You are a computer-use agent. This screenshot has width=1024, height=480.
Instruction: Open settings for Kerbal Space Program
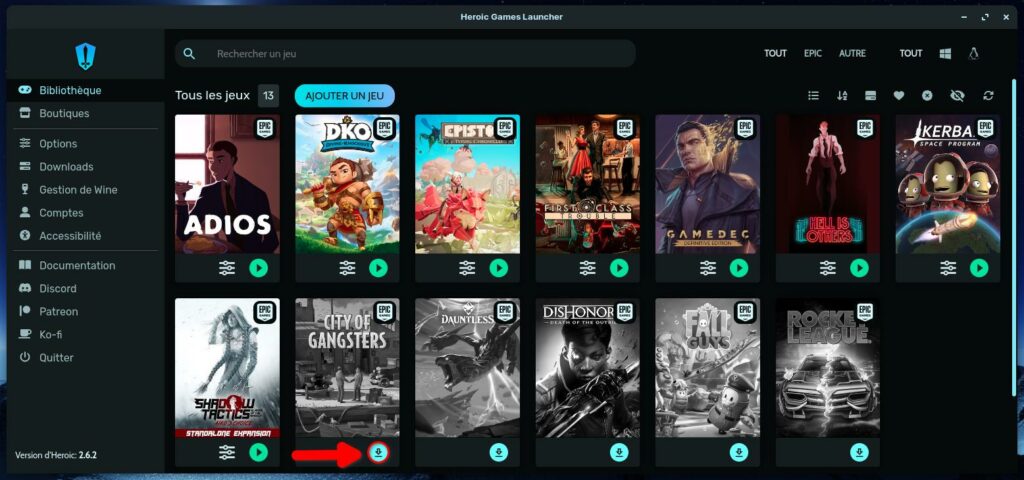948,268
